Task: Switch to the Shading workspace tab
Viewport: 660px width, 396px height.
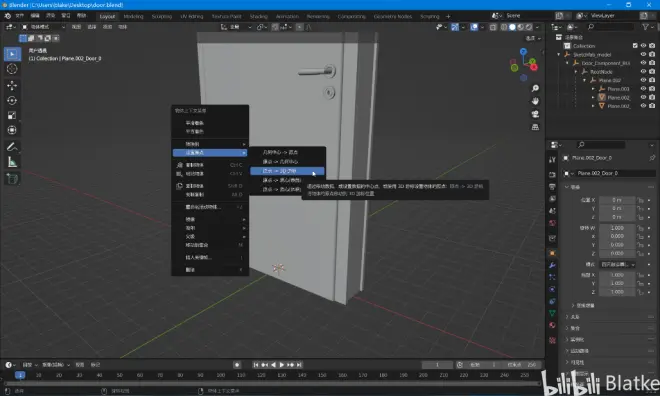Action: (x=258, y=16)
